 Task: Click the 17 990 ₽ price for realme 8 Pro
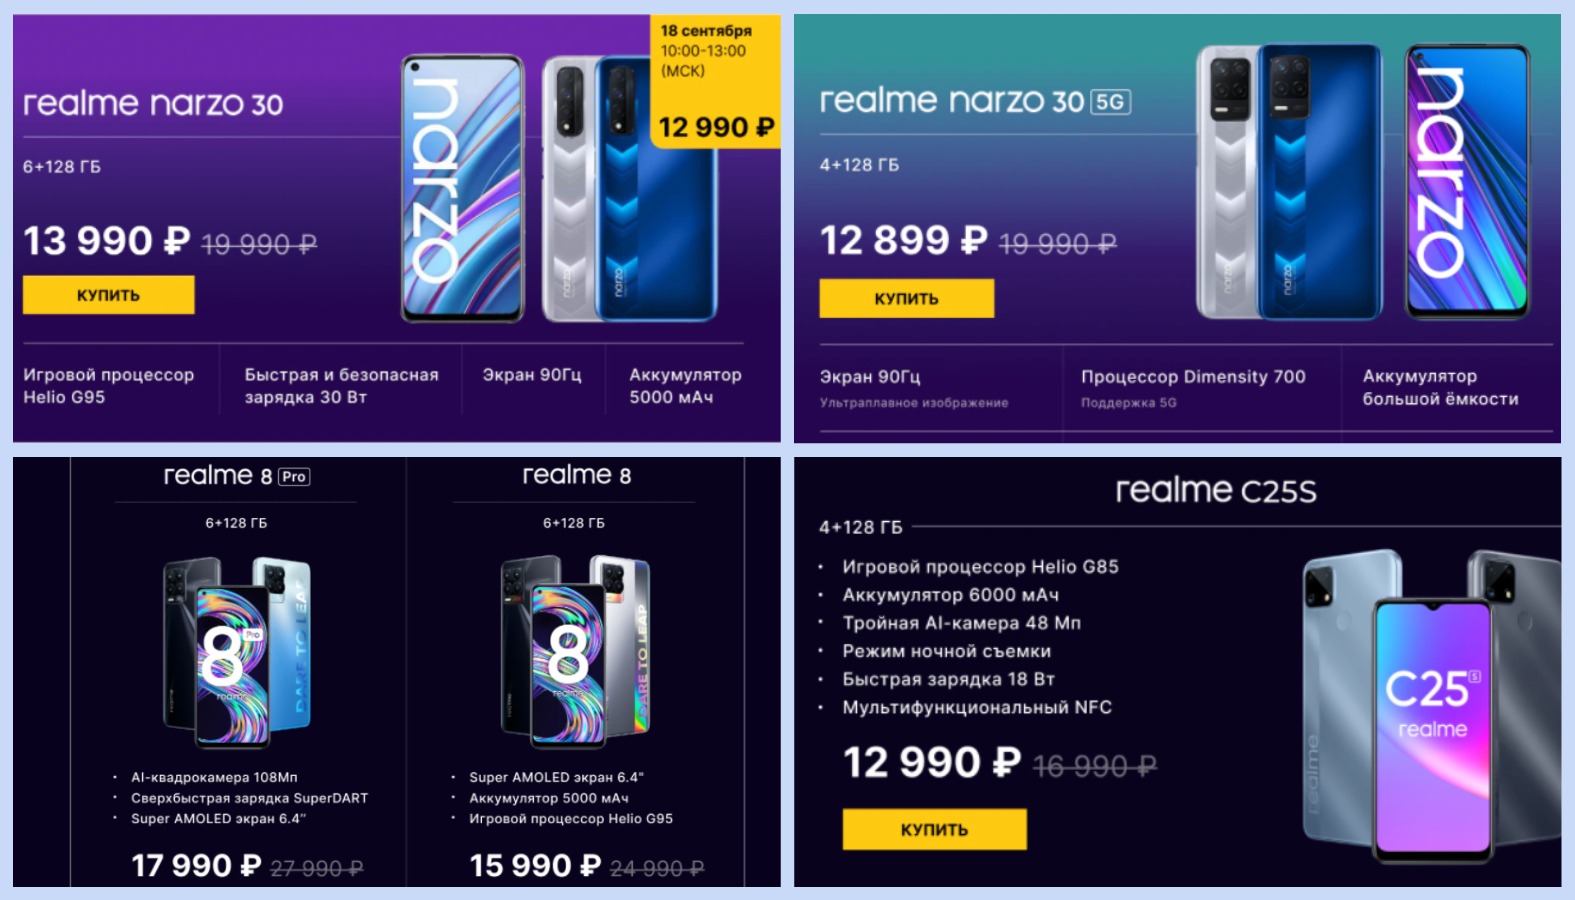[x=196, y=865]
